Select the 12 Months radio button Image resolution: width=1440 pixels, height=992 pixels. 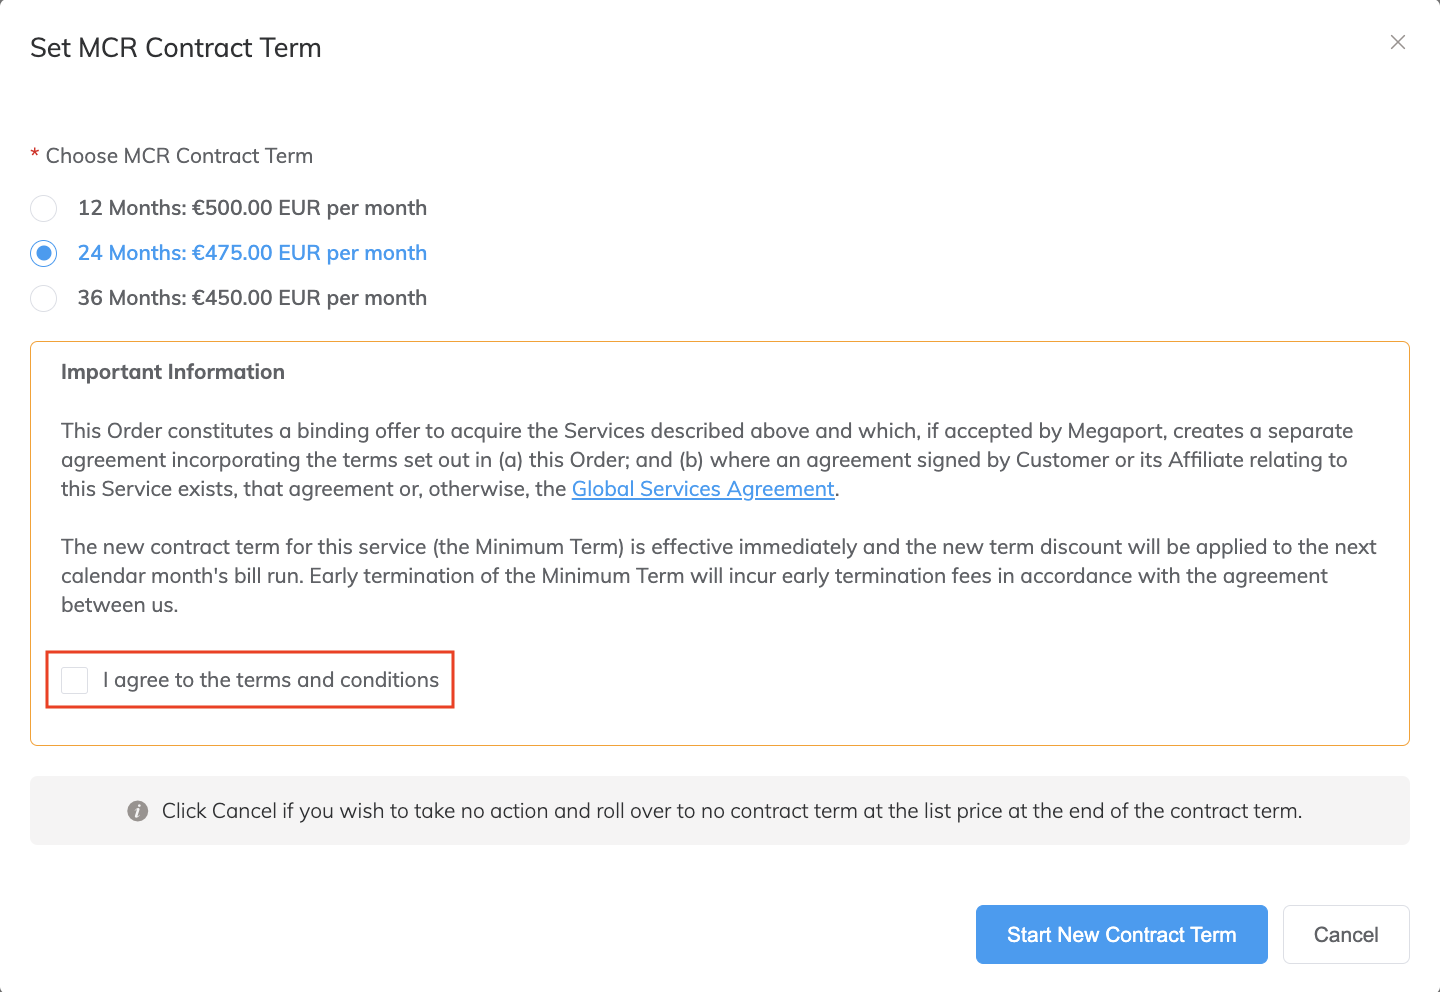click(x=44, y=208)
